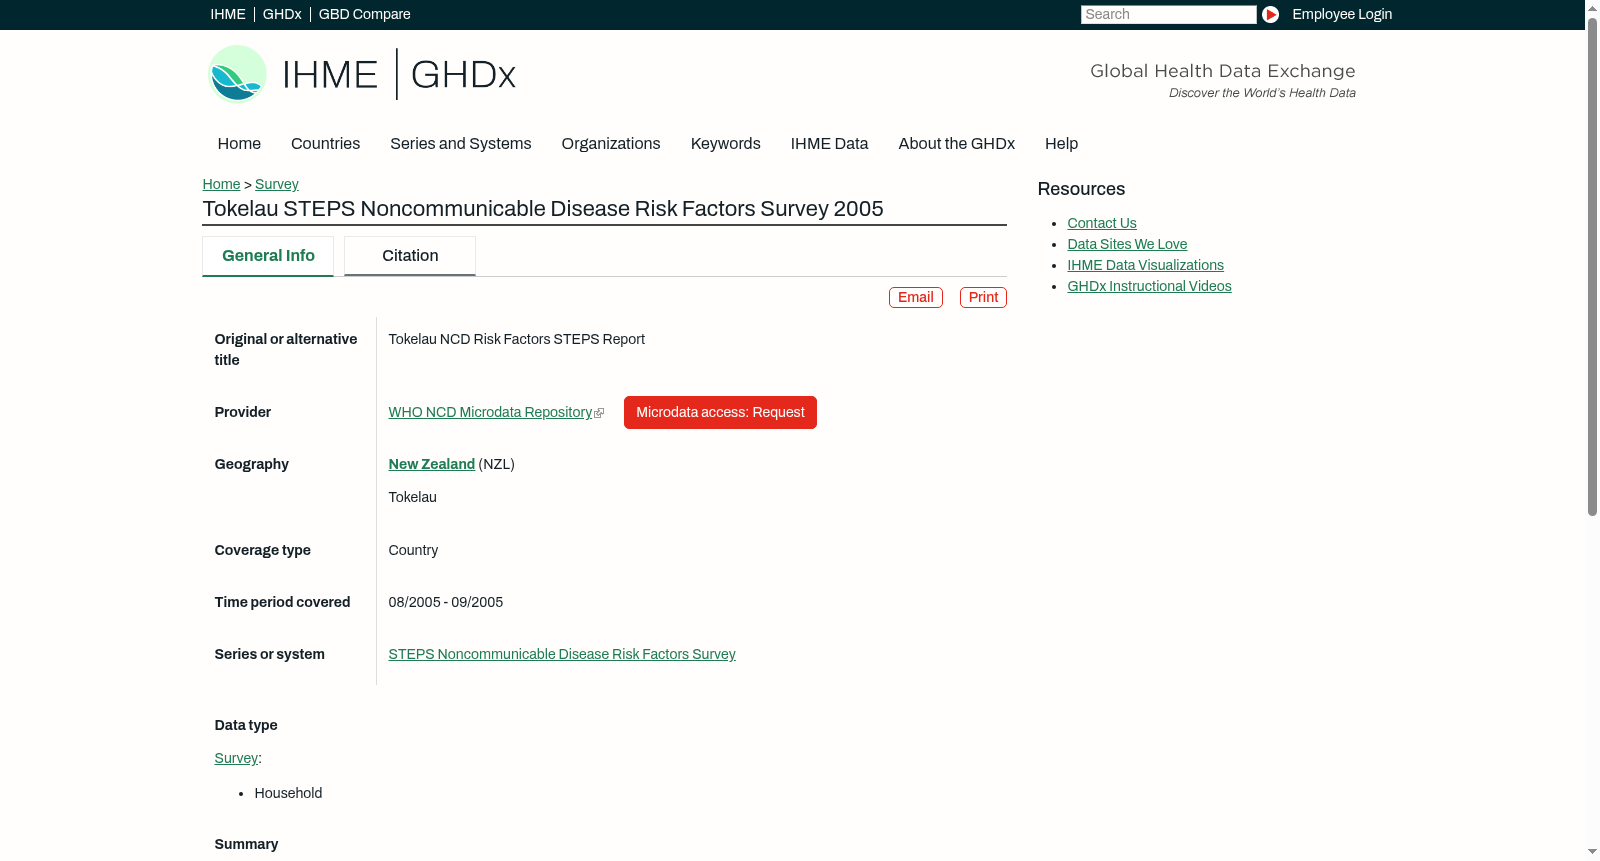Click the Resources heading
The image size is (1600, 861).
point(1081,189)
